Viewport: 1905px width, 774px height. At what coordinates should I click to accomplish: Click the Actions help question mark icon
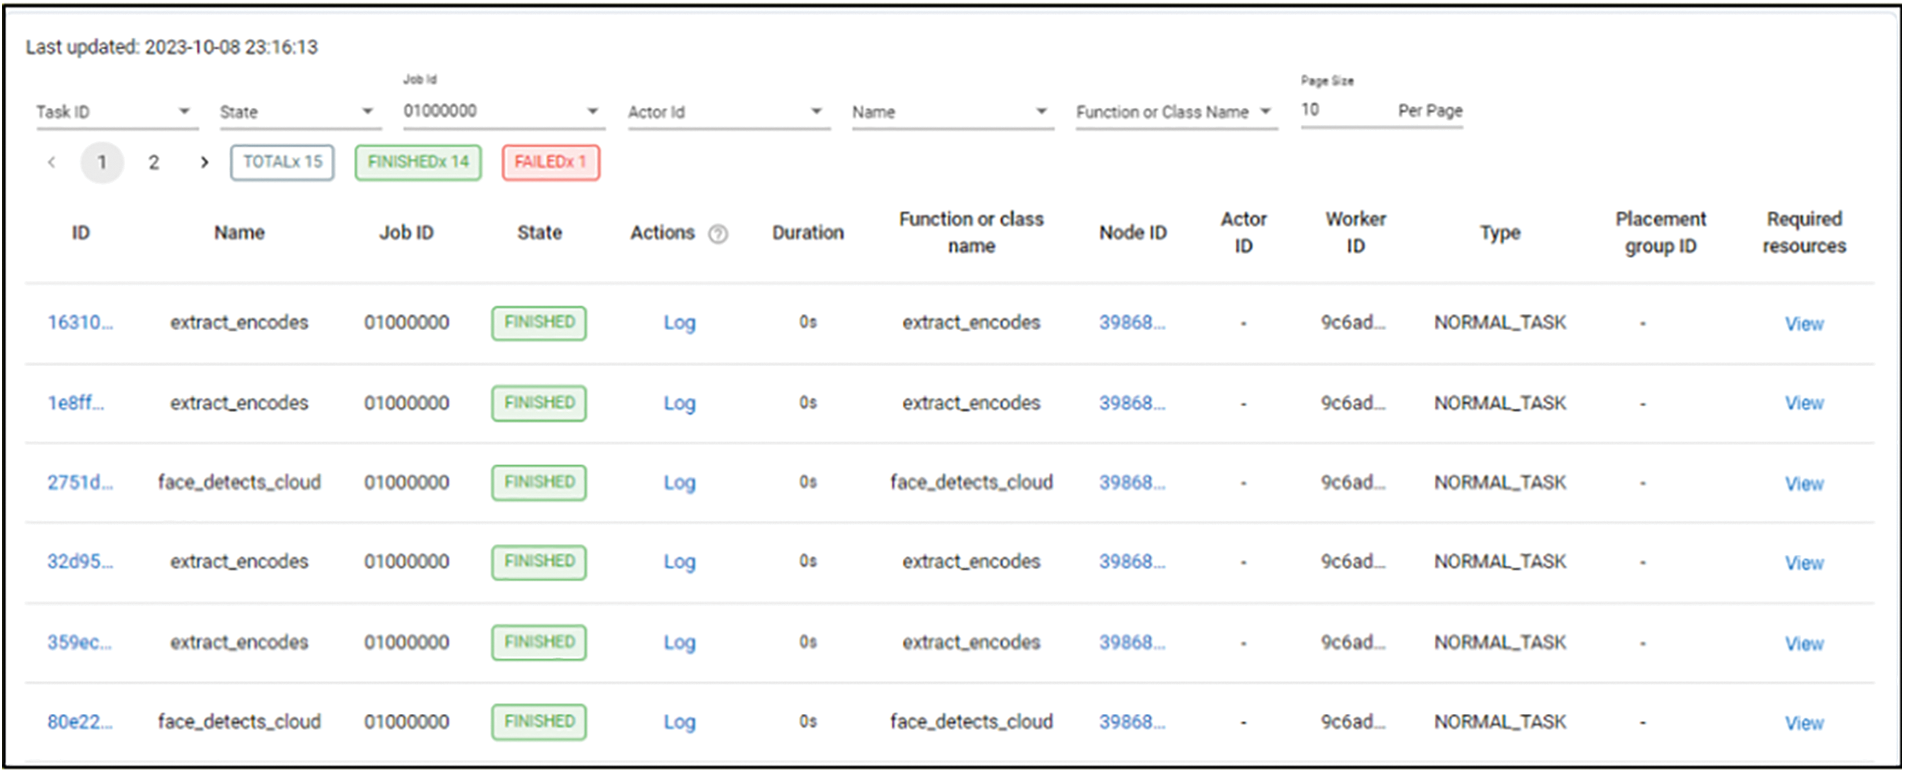(718, 234)
